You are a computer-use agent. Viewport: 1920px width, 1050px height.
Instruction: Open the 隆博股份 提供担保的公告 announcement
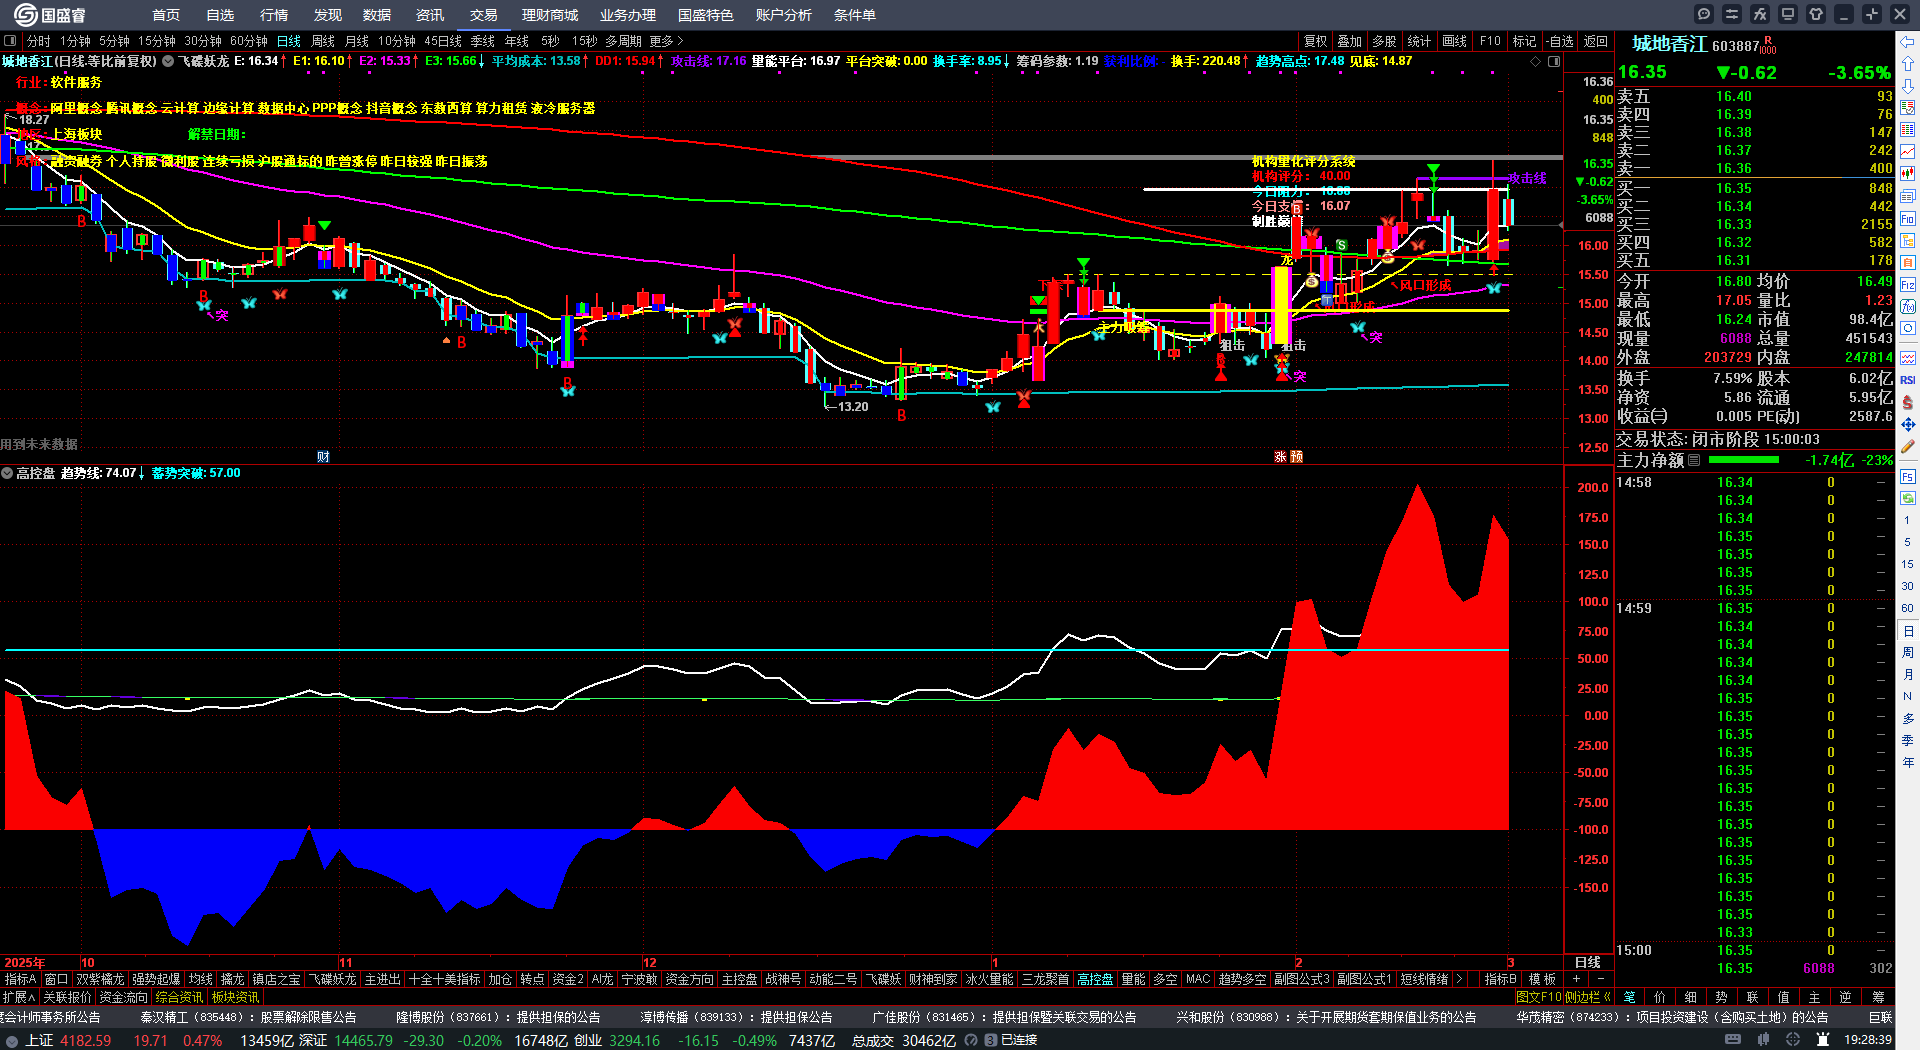point(498,1017)
